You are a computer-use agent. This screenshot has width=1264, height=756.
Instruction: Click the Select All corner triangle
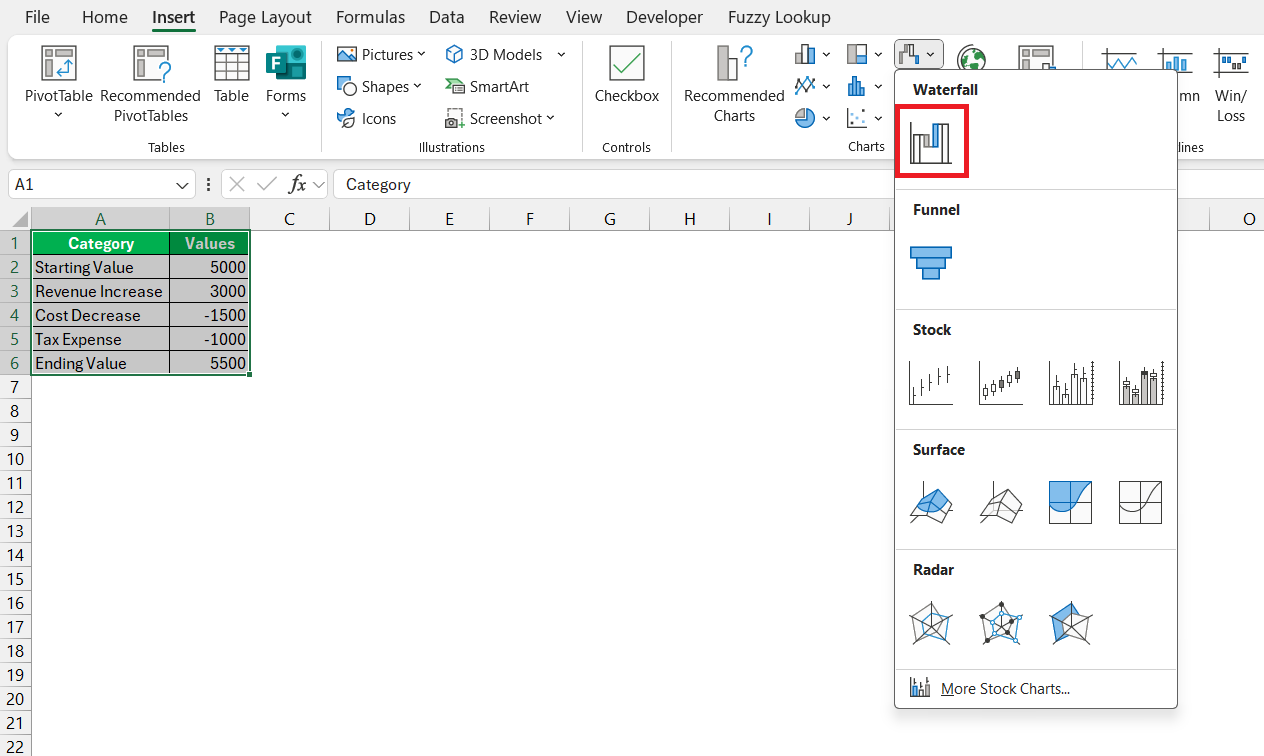(19, 219)
